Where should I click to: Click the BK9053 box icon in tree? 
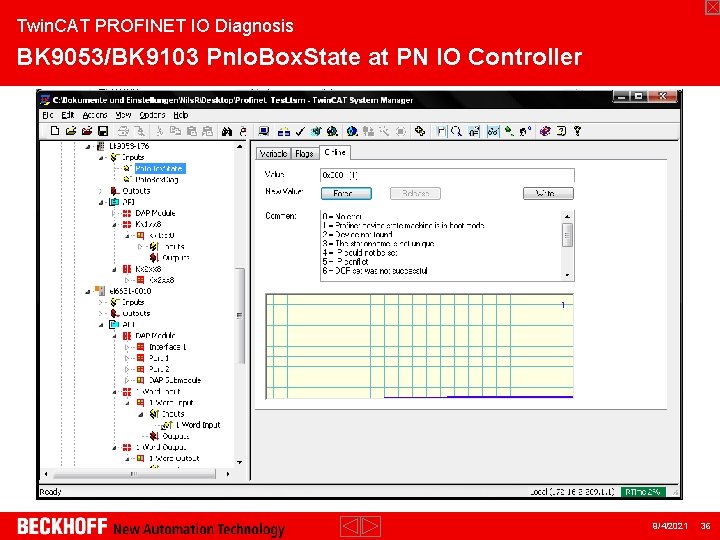coord(101,146)
